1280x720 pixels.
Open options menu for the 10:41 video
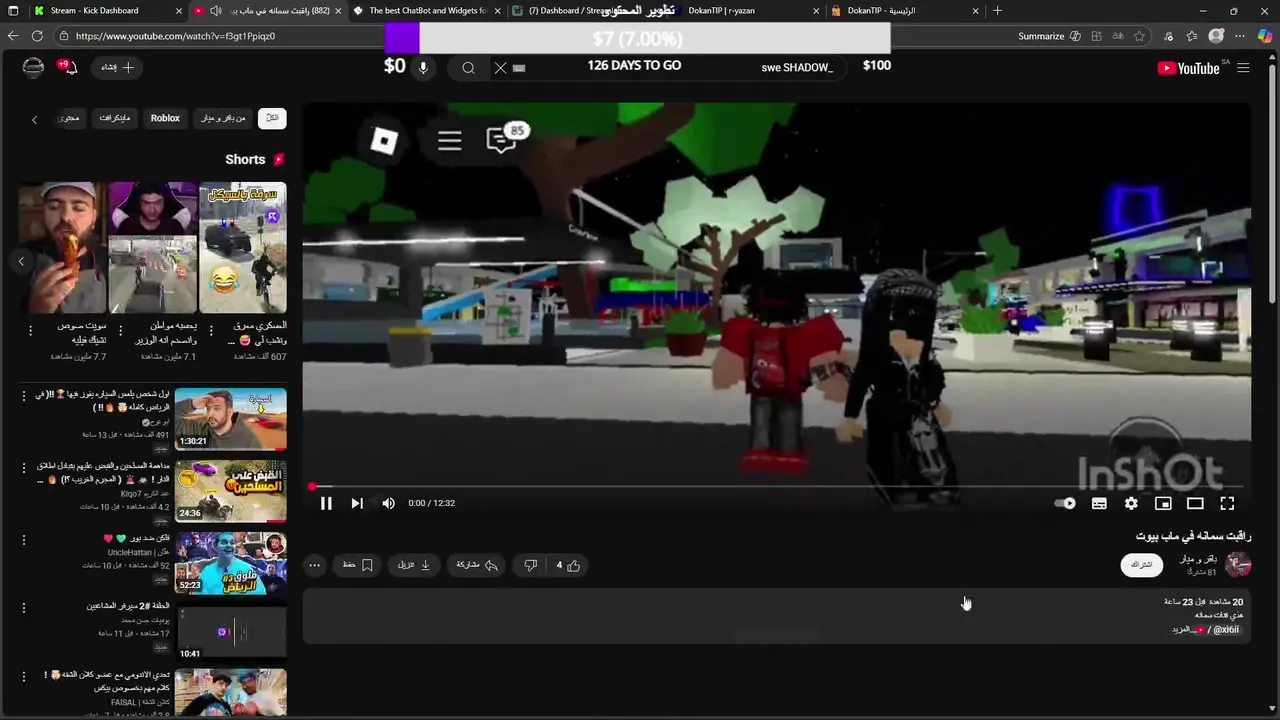click(24, 608)
